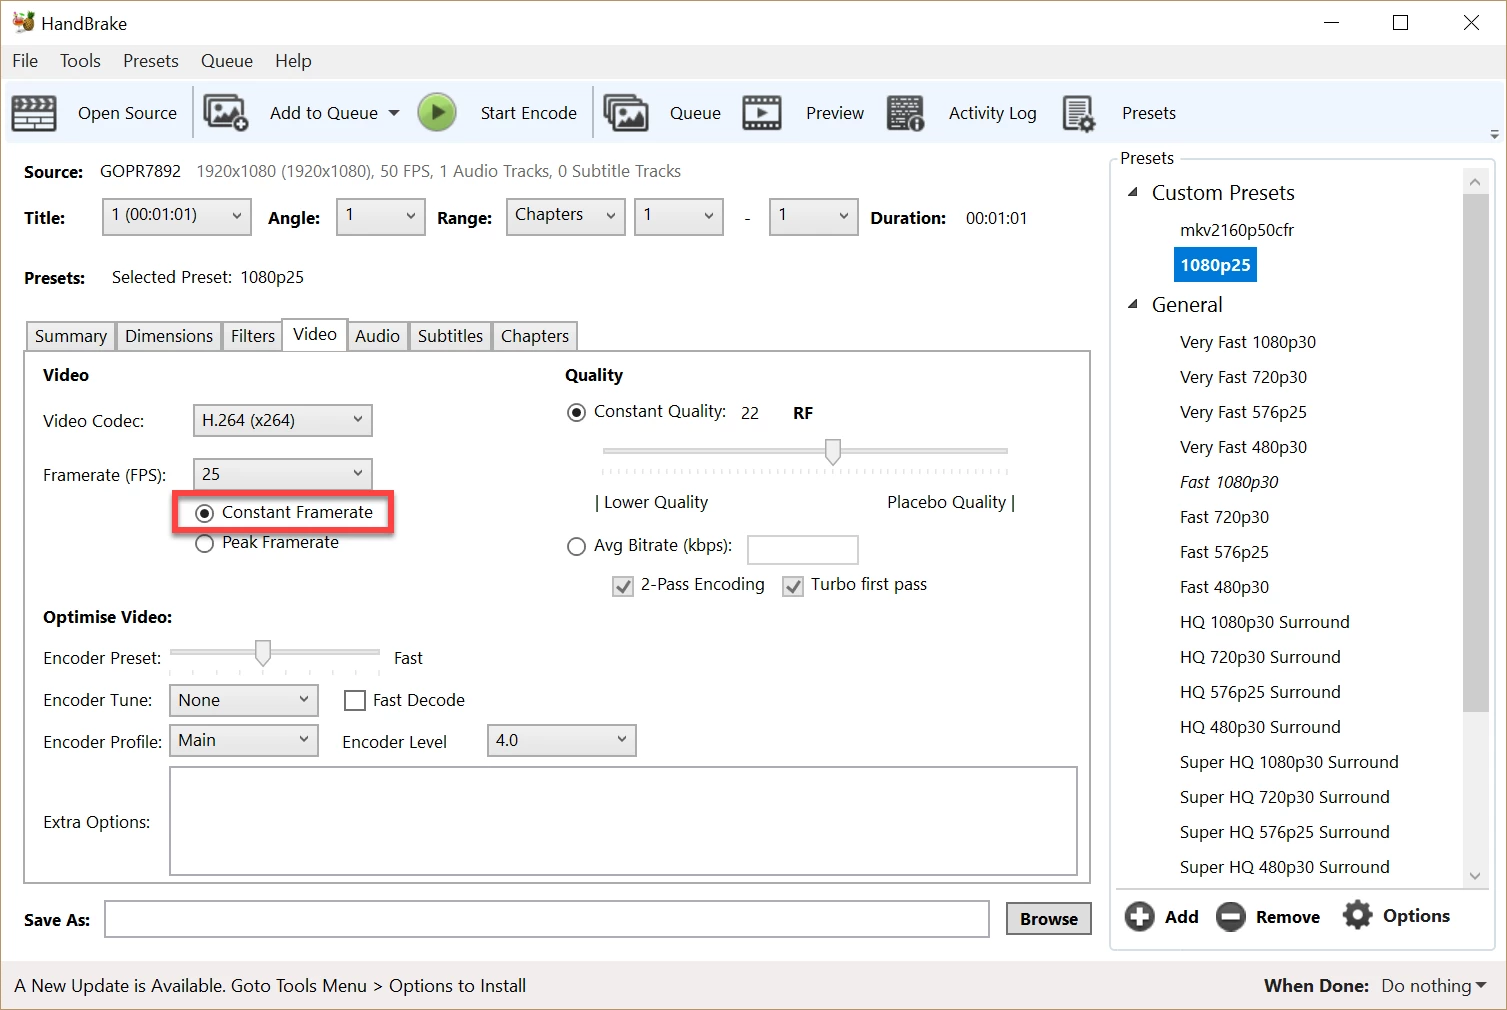Switch to the Subtitles tab

(450, 336)
